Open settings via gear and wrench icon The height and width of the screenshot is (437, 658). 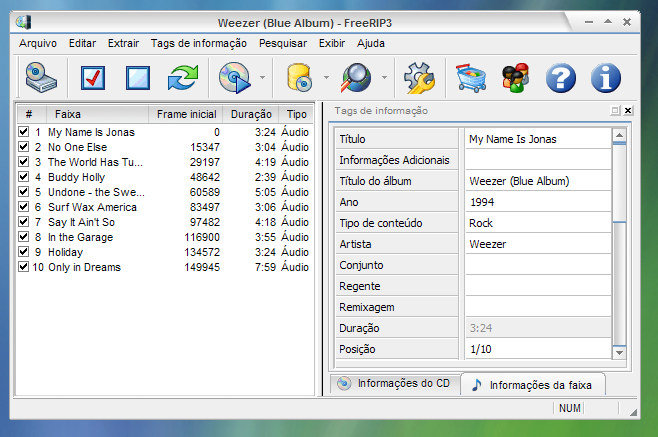pyautogui.click(x=419, y=78)
